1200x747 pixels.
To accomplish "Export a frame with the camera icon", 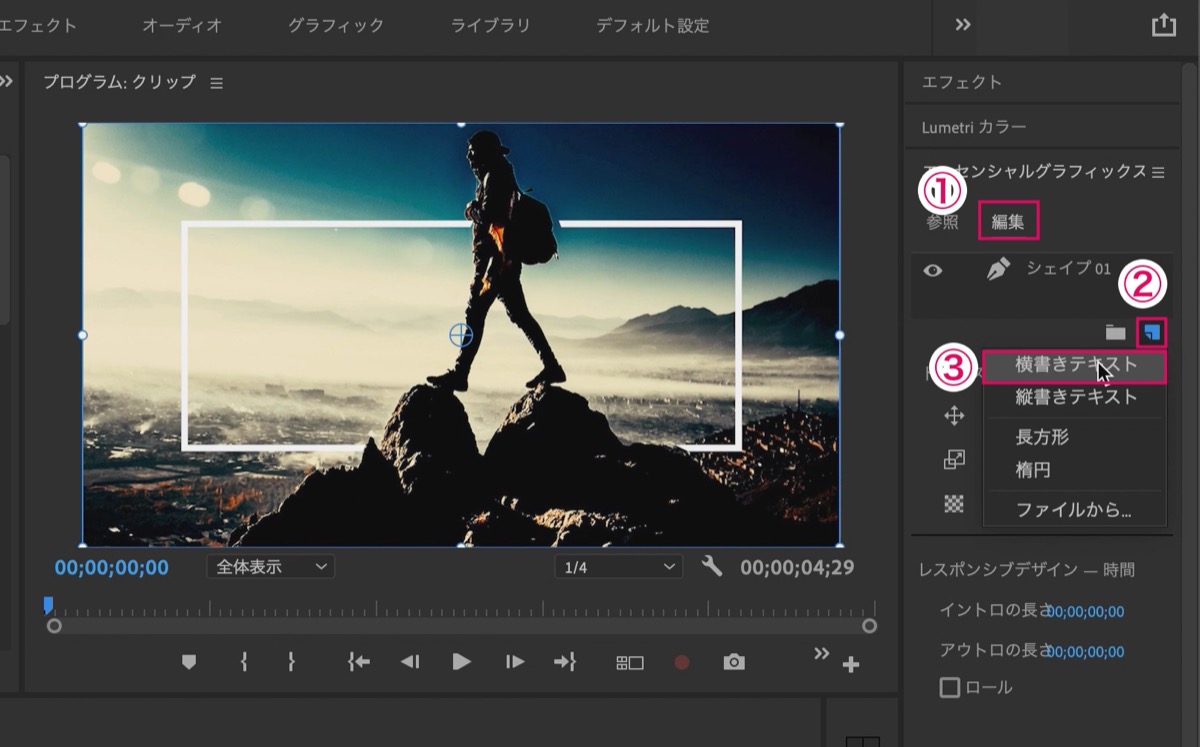I will pyautogui.click(x=734, y=662).
